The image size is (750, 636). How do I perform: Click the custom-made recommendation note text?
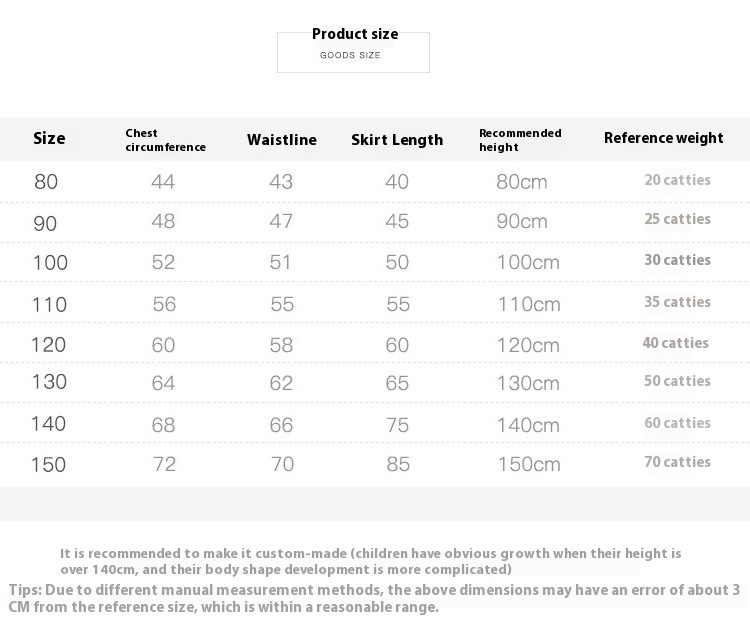[371, 561]
